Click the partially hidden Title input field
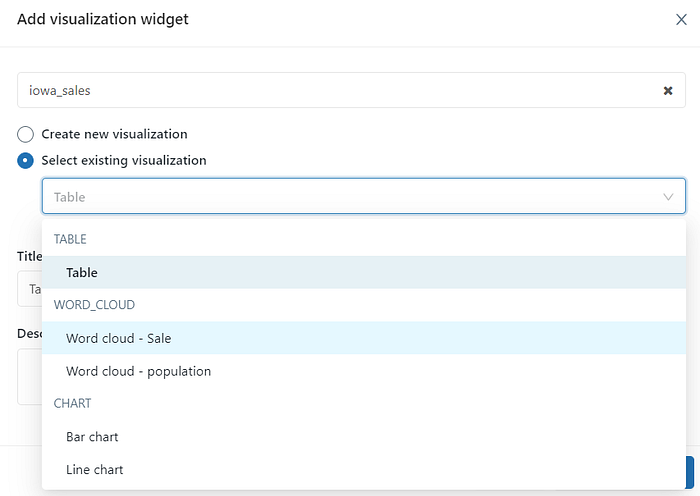This screenshot has width=700, height=496. (29, 289)
